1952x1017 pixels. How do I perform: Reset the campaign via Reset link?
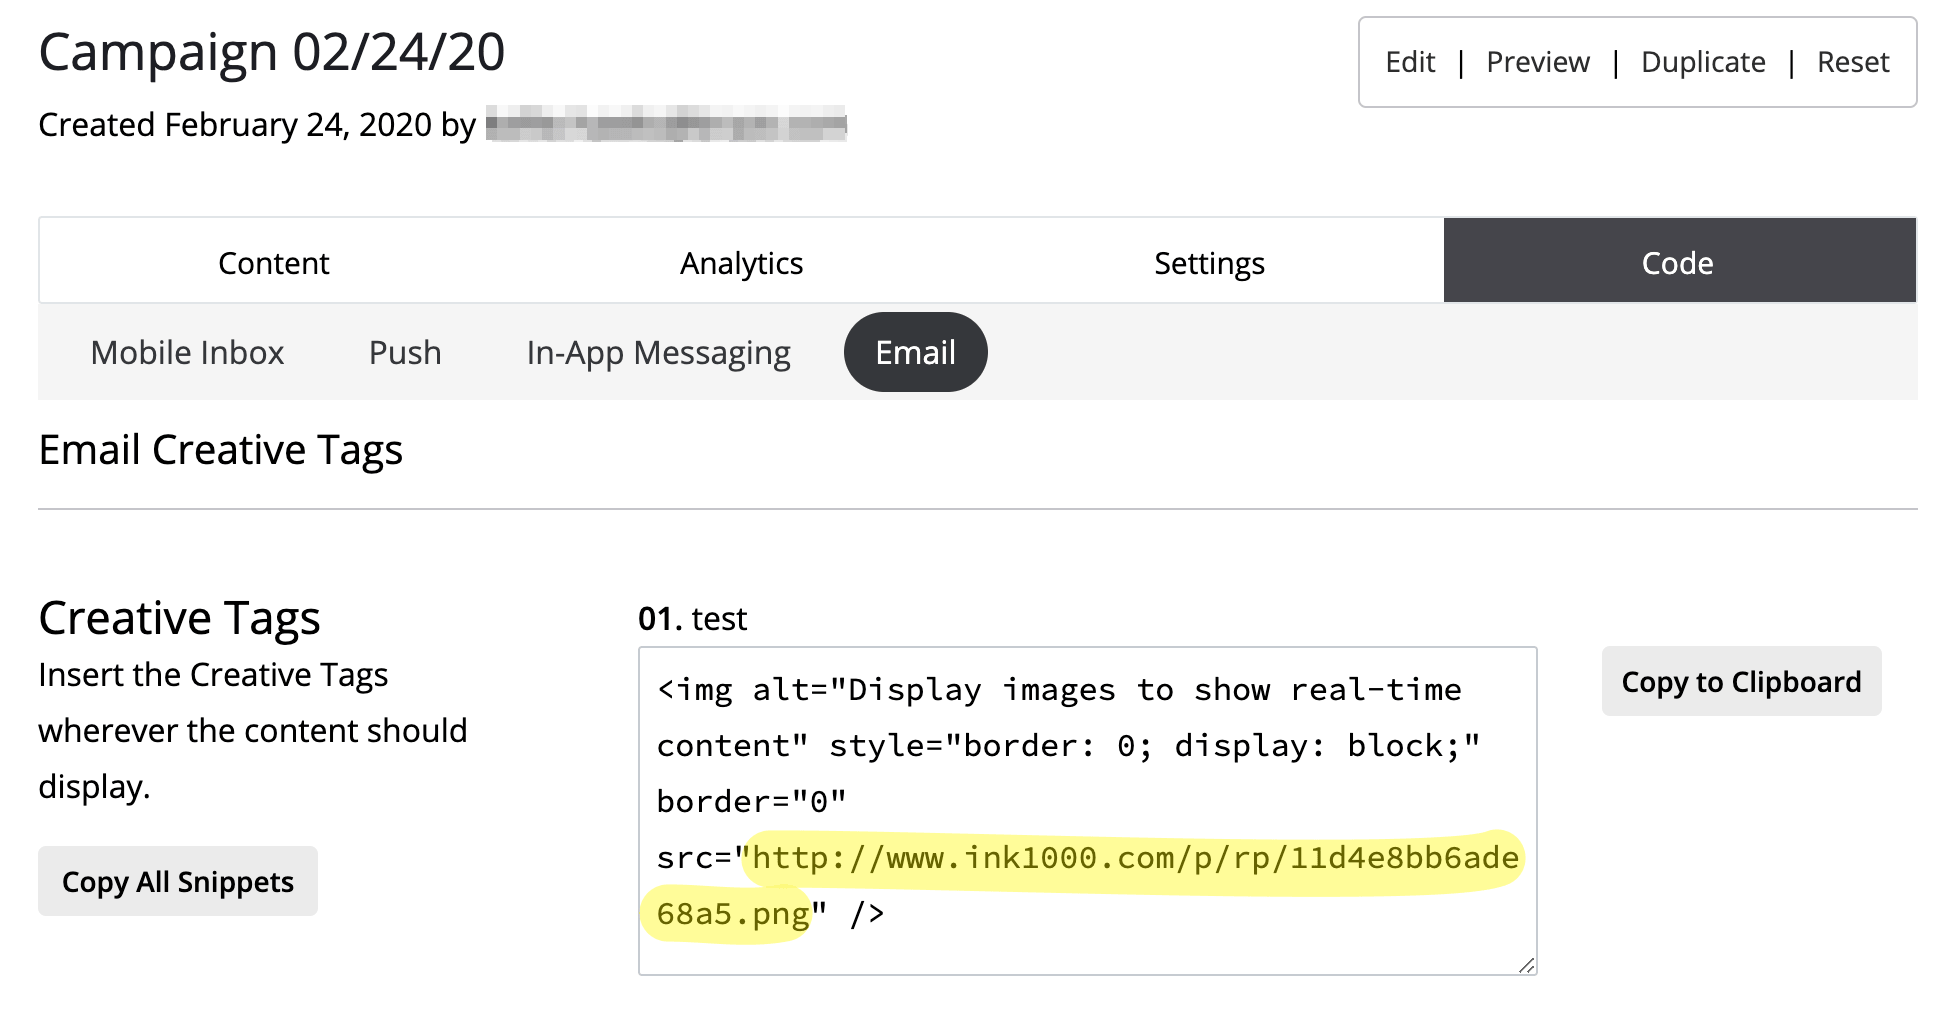pos(1852,62)
